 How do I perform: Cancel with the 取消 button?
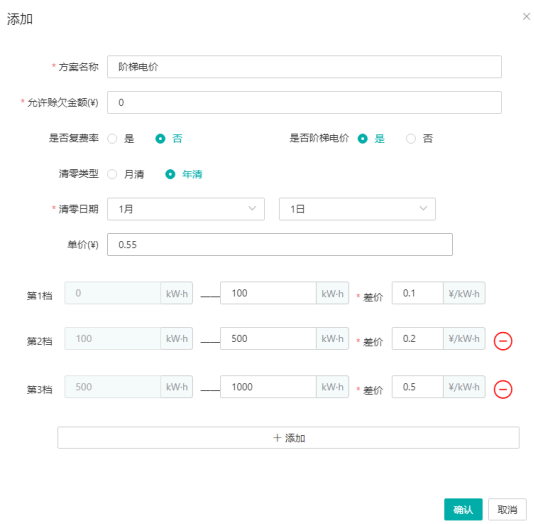tap(507, 509)
